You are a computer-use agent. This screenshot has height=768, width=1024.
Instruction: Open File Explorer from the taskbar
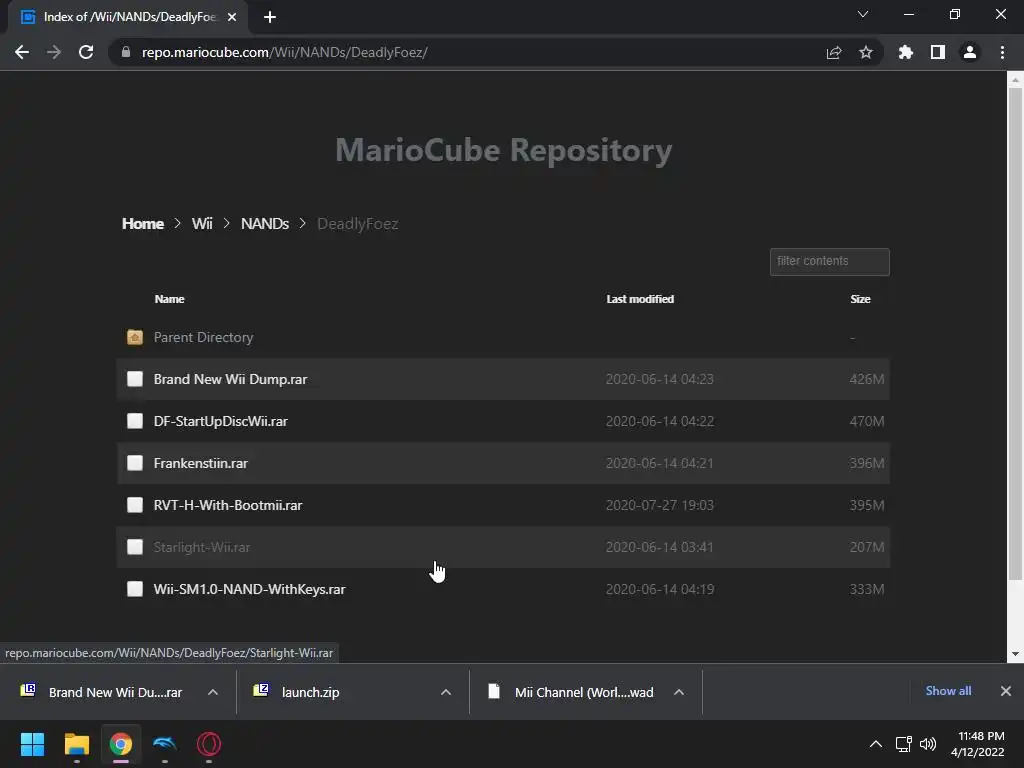pos(76,744)
